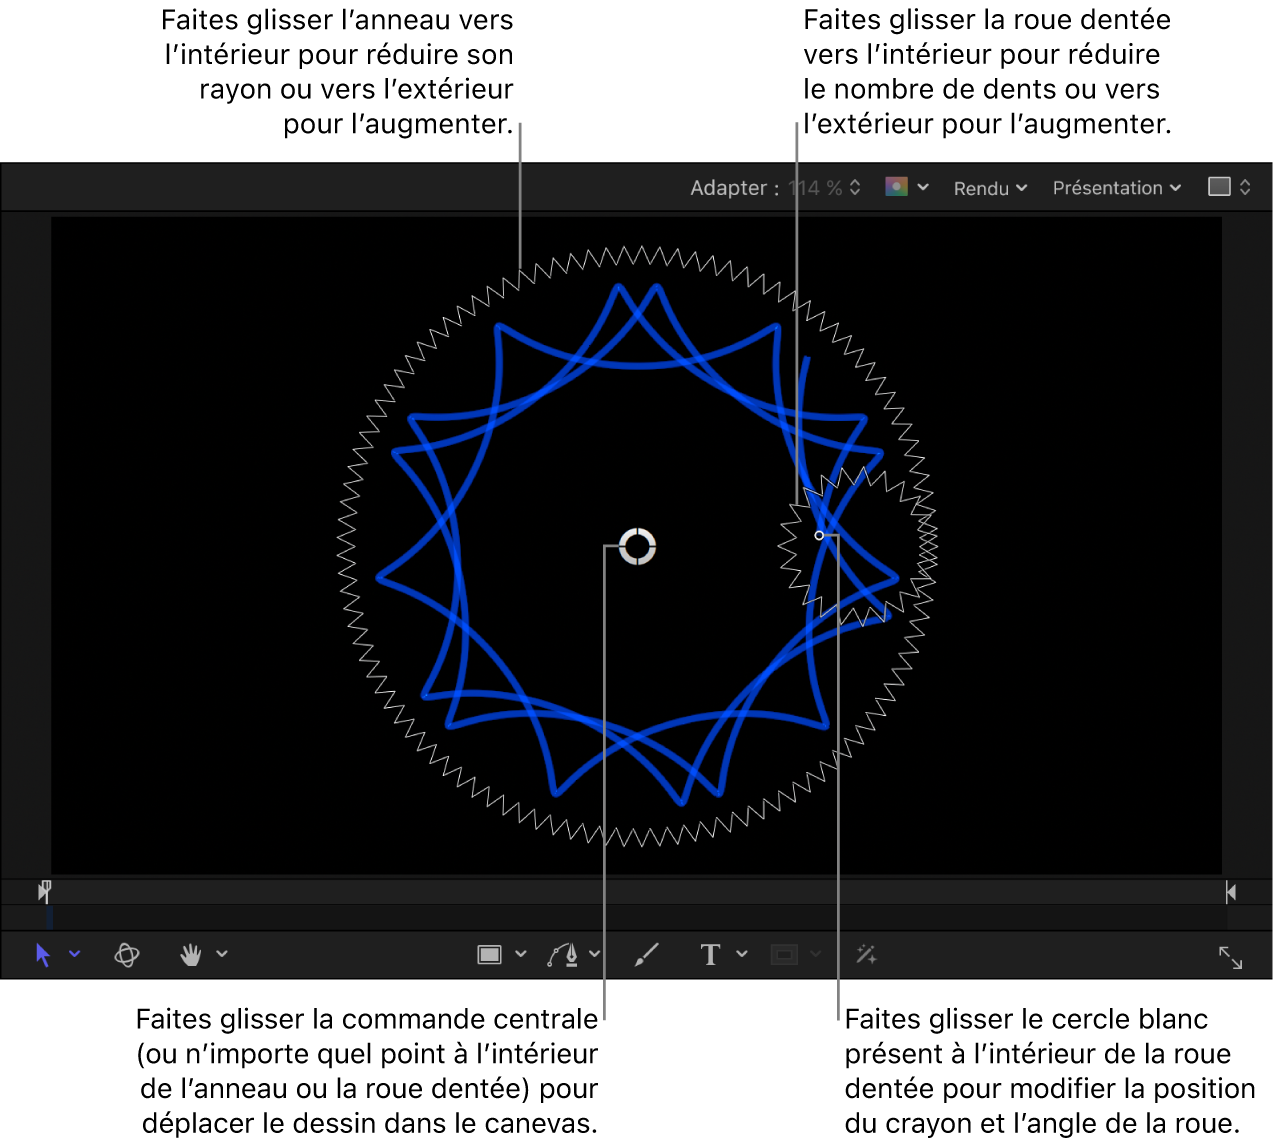Open the canvas view layout popup

[x=1229, y=187]
